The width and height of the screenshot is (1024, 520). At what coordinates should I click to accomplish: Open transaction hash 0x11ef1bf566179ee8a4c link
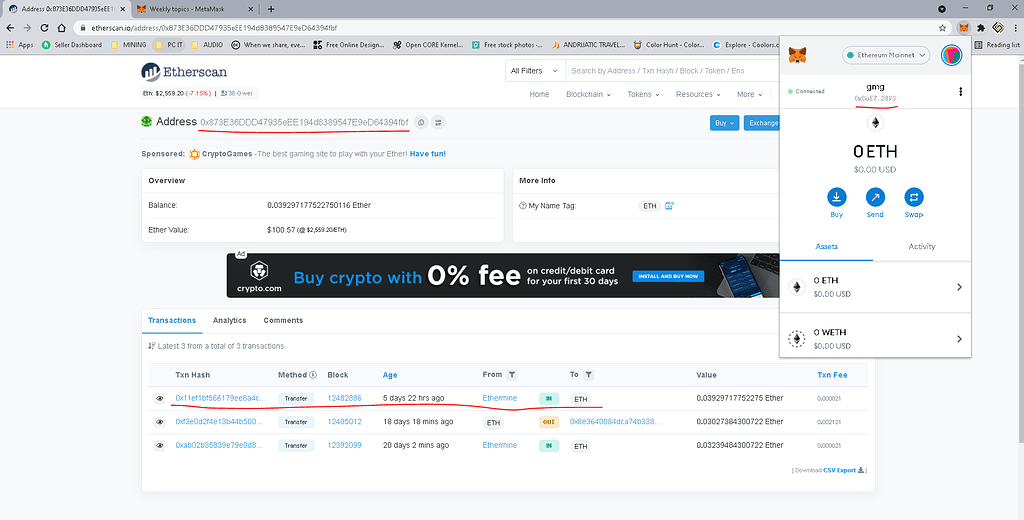pyautogui.click(x=221, y=398)
